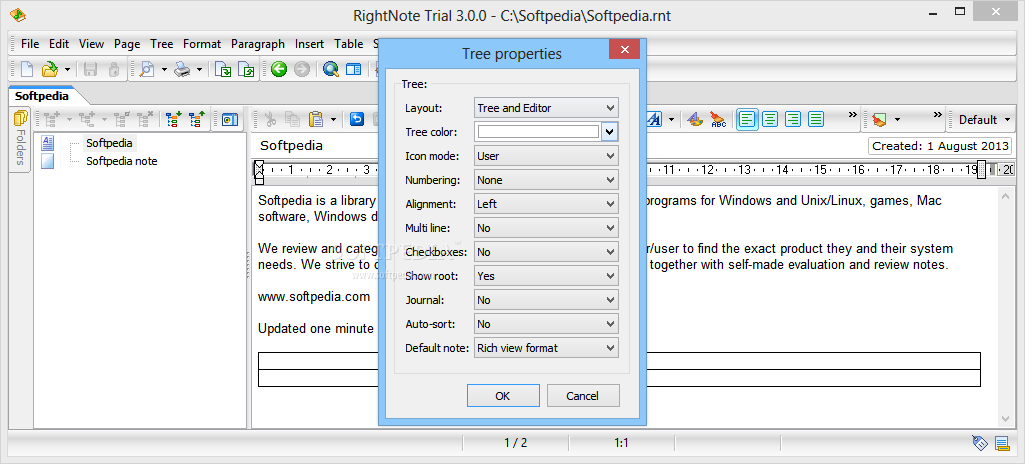The width and height of the screenshot is (1025, 464).
Task: Open font style AA icon
Action: coord(654,119)
